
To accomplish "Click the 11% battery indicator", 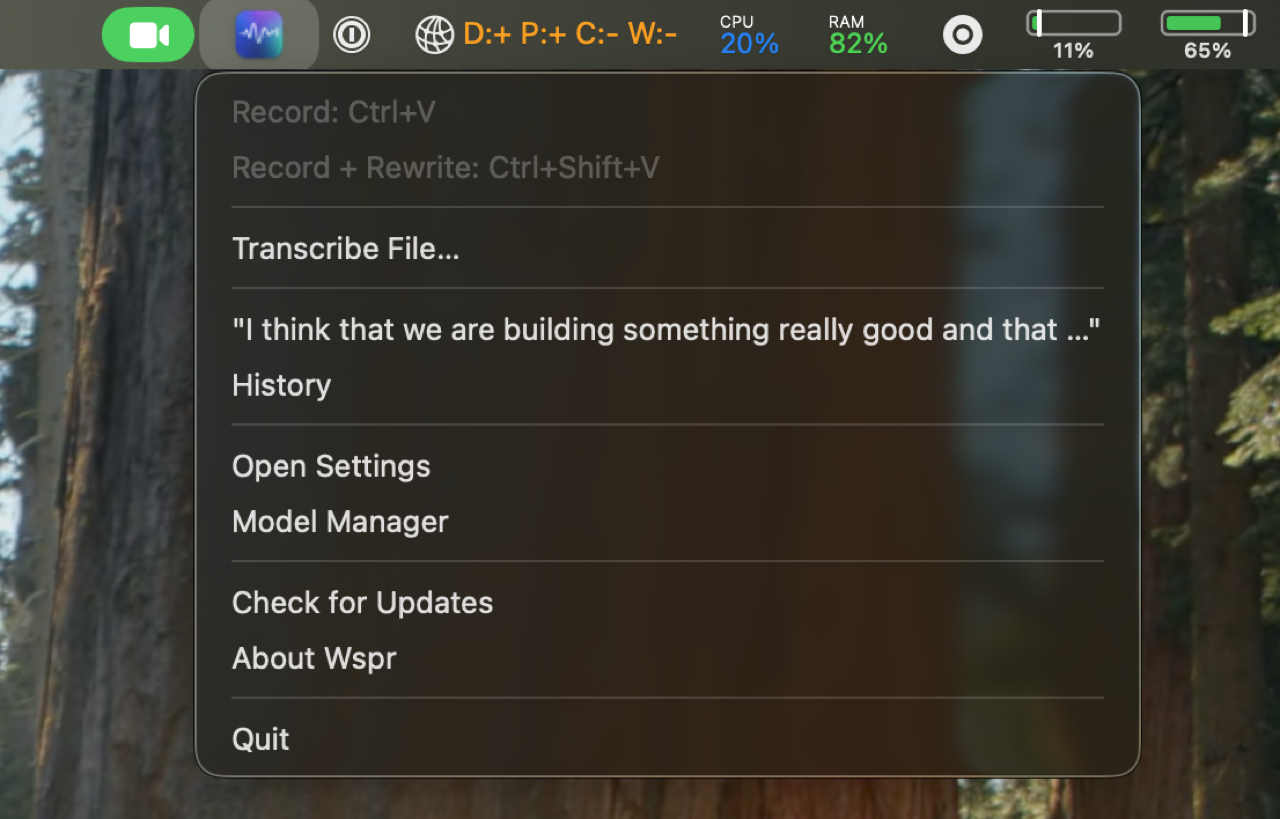I will coord(1073,35).
